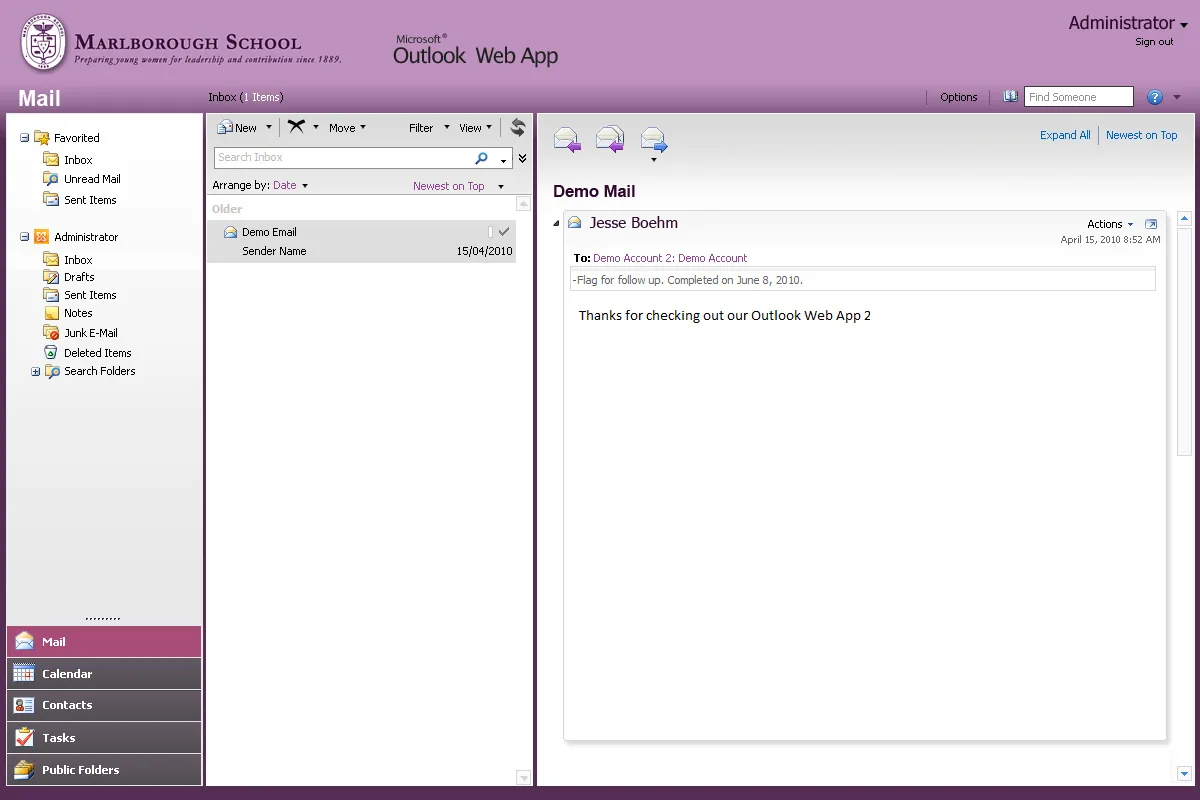Click the category box on Demo Email
The height and width of the screenshot is (800, 1200).
[x=490, y=232]
